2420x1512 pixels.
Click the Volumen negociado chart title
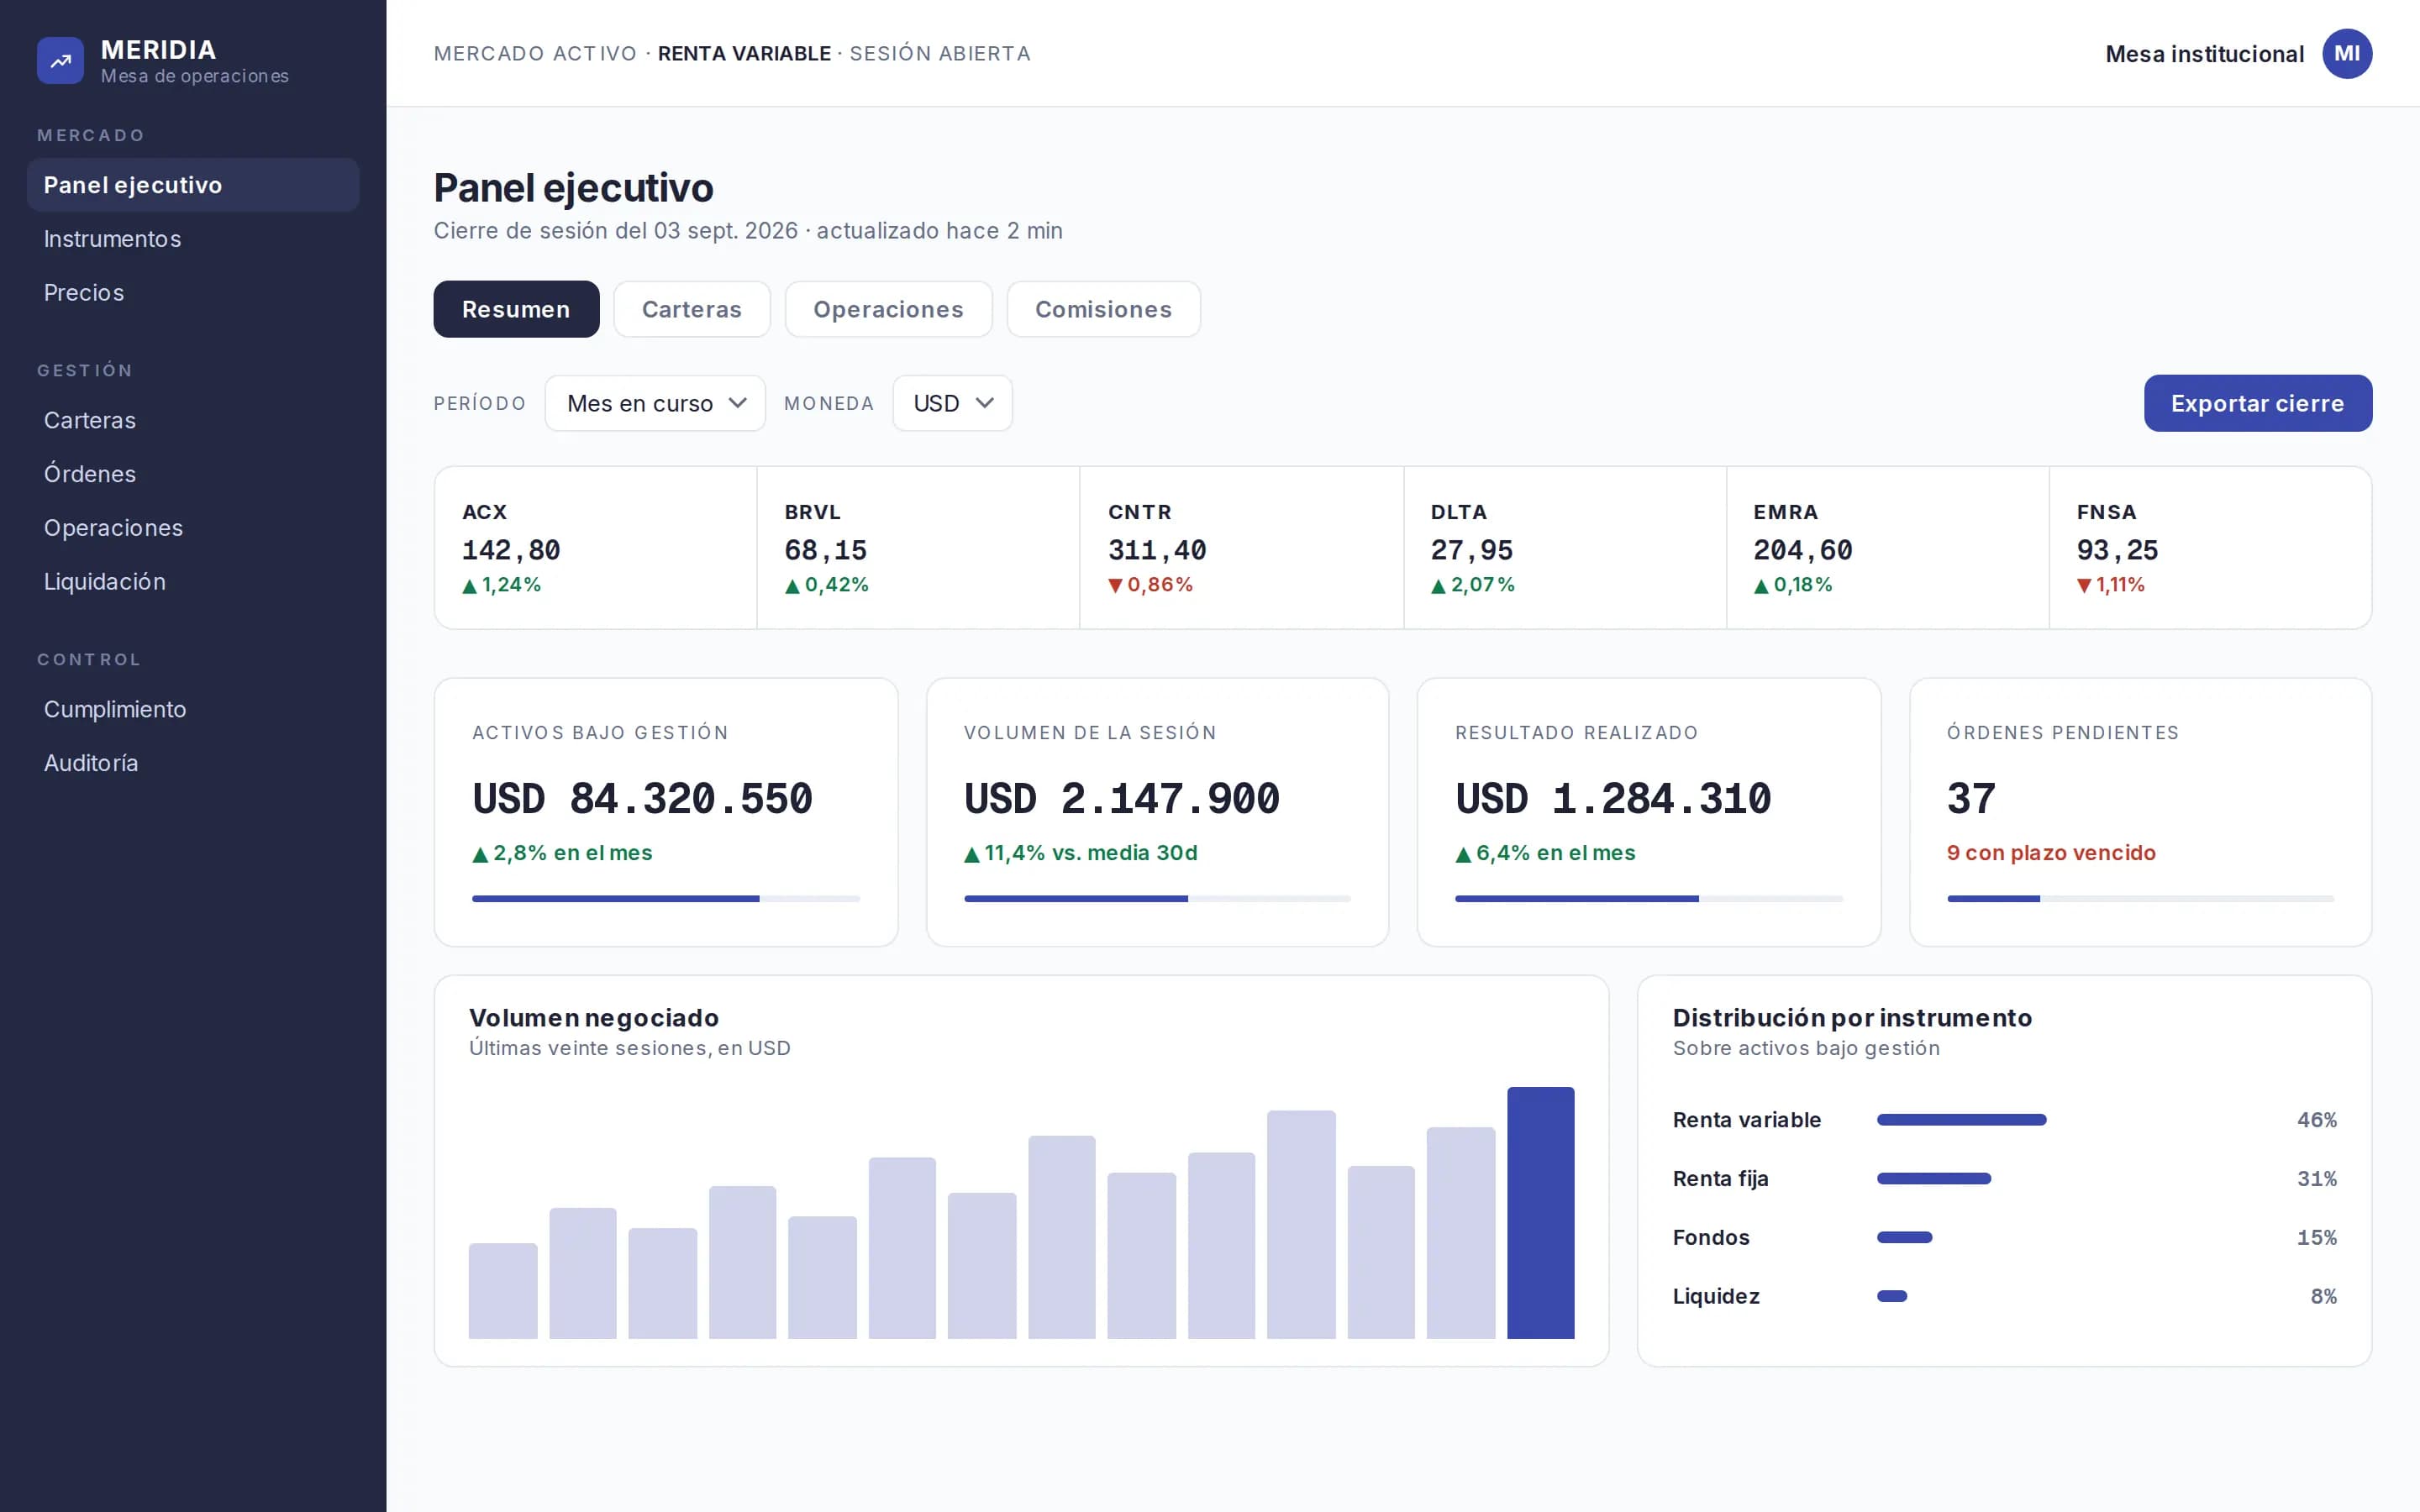(594, 1018)
